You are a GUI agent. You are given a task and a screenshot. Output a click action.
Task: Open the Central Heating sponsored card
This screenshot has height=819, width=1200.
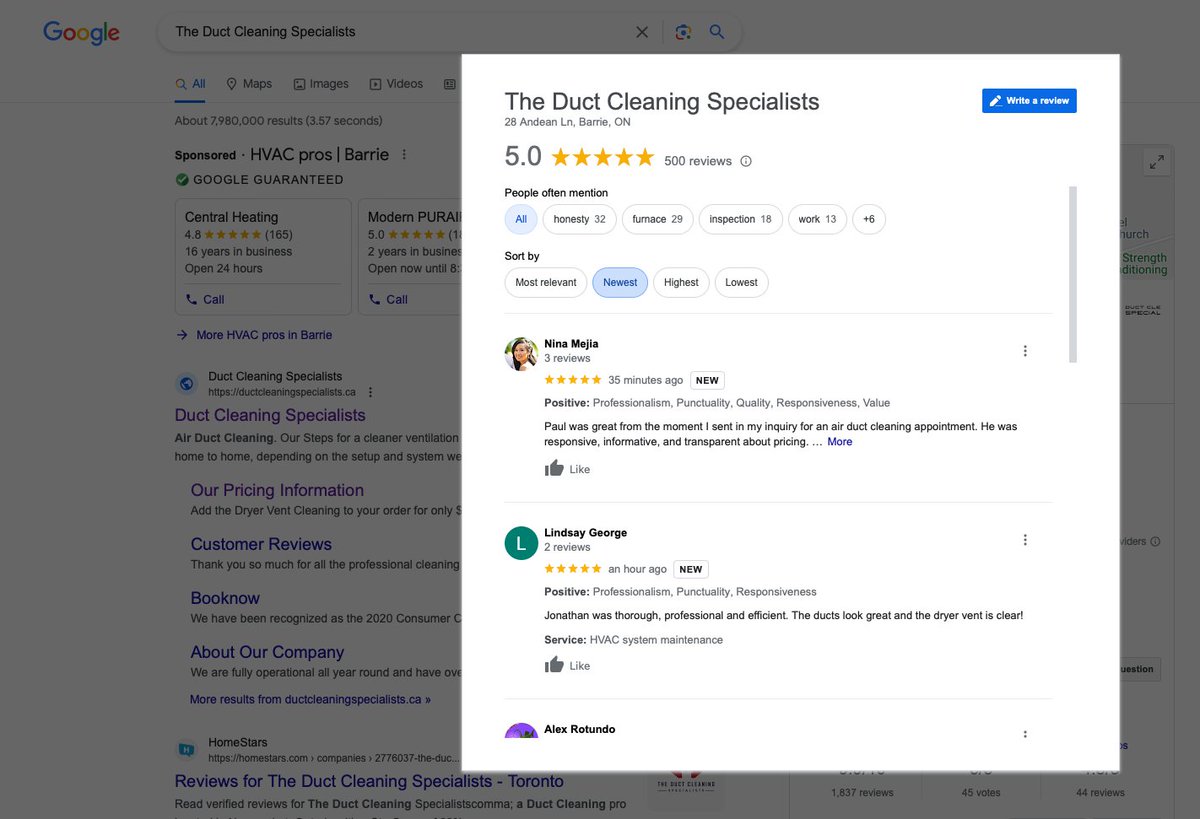tap(263, 257)
